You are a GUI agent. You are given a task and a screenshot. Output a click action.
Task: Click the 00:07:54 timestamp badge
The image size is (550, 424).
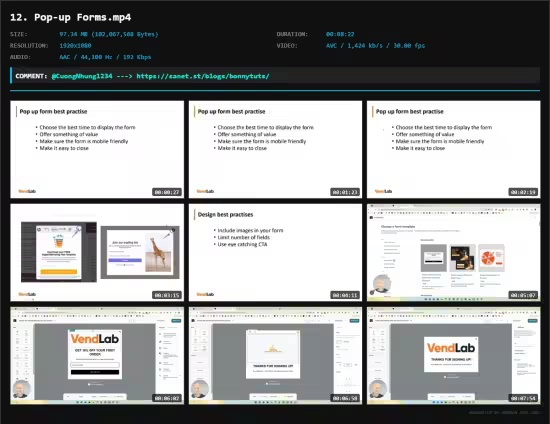(523, 398)
